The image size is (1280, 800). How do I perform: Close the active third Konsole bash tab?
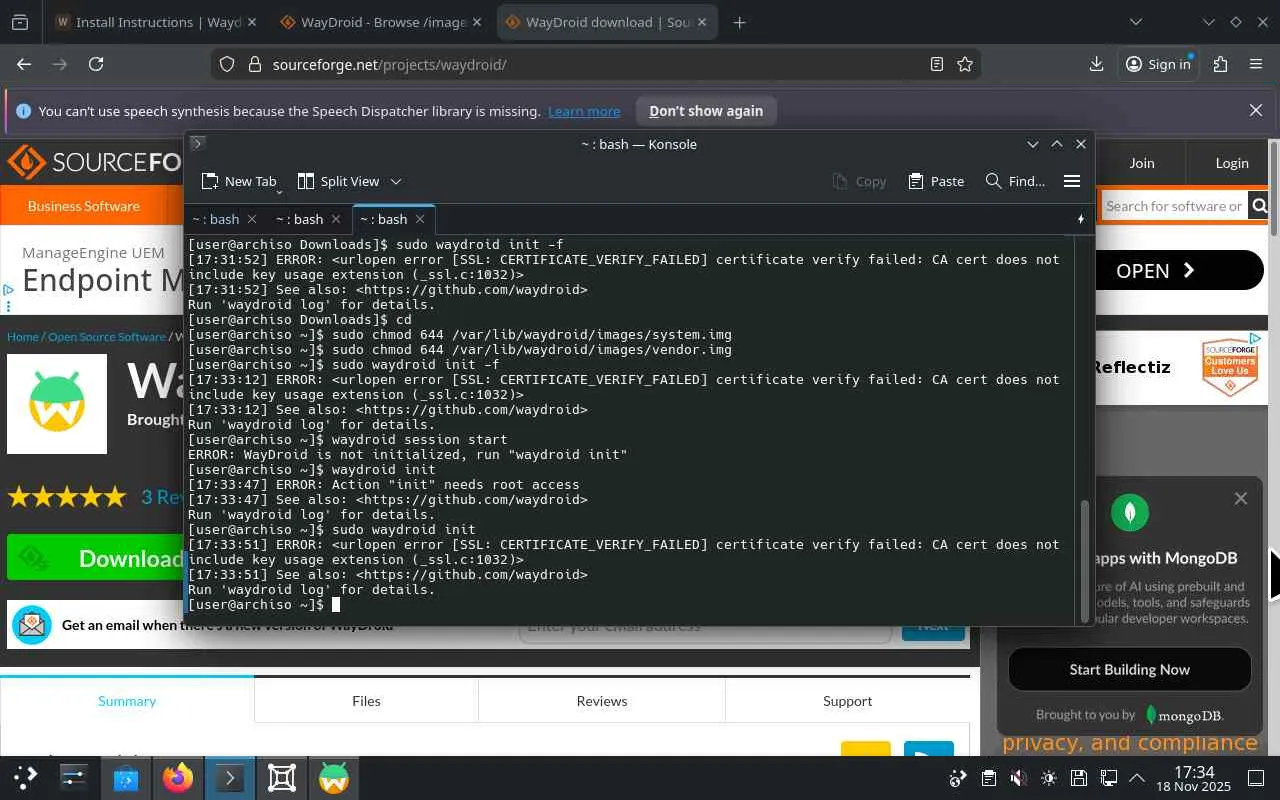click(420, 219)
